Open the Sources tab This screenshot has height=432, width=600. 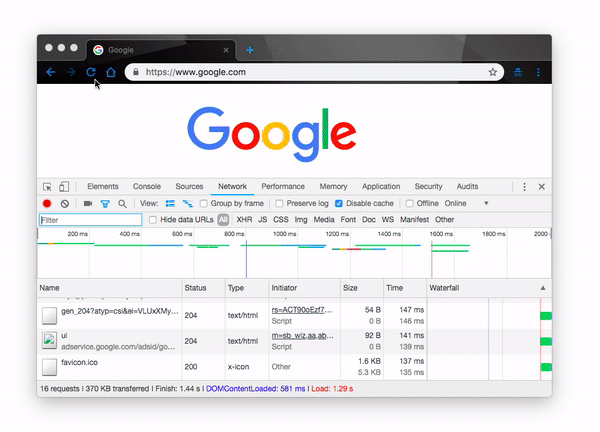click(189, 187)
